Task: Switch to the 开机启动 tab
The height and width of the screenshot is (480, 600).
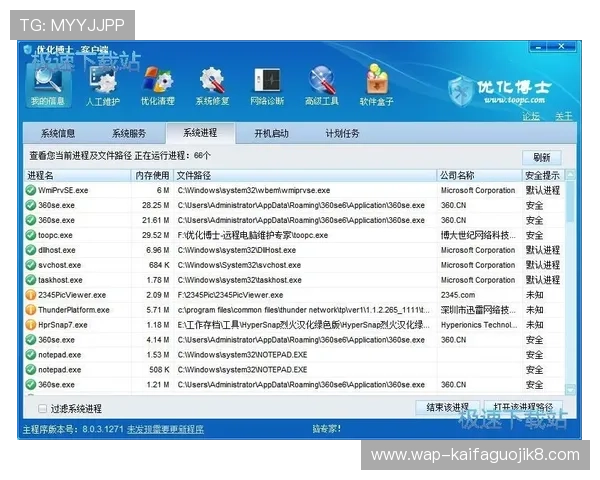Action: pyautogui.click(x=271, y=133)
